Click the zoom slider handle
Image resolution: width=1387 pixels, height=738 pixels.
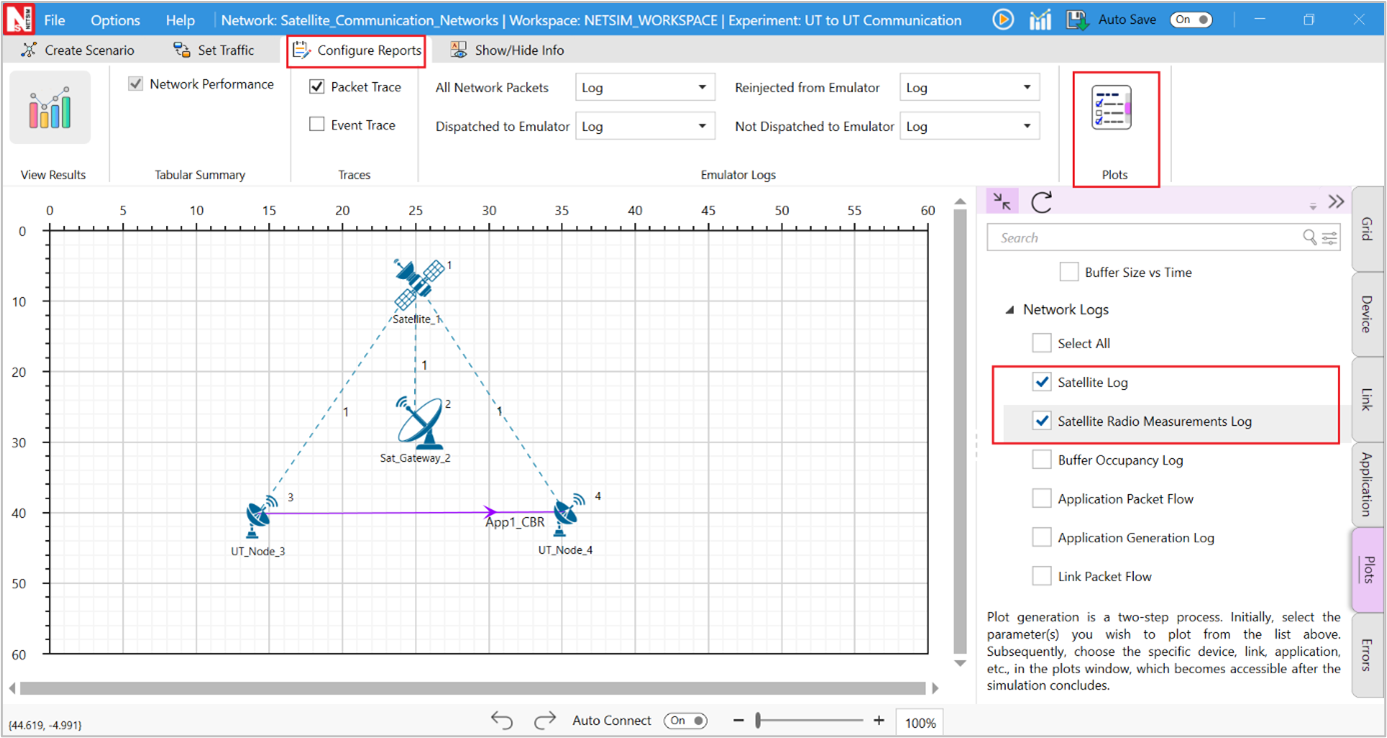[759, 721]
